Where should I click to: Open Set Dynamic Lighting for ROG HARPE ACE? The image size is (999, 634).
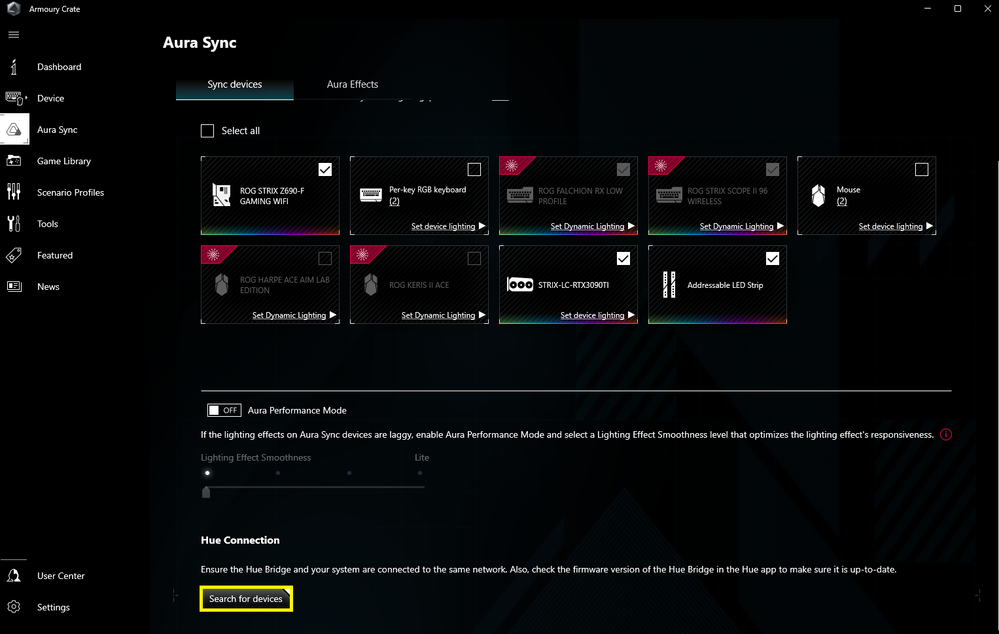coord(294,315)
